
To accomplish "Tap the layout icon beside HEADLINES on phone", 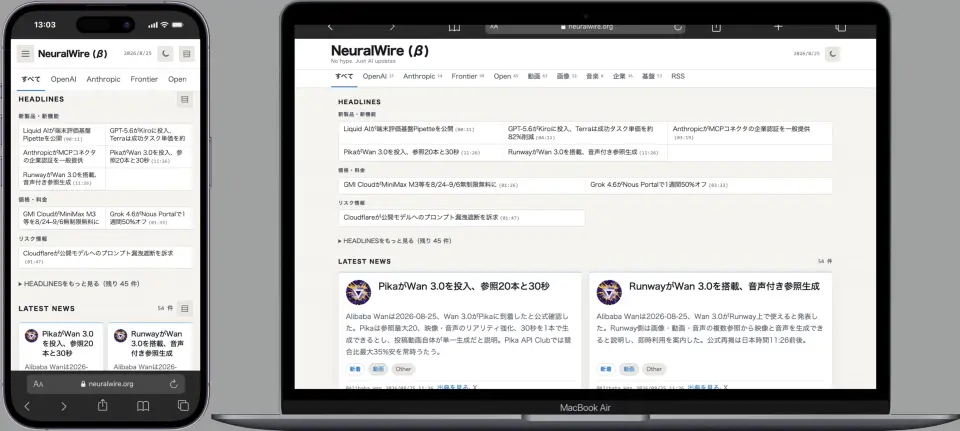I will click(x=185, y=99).
